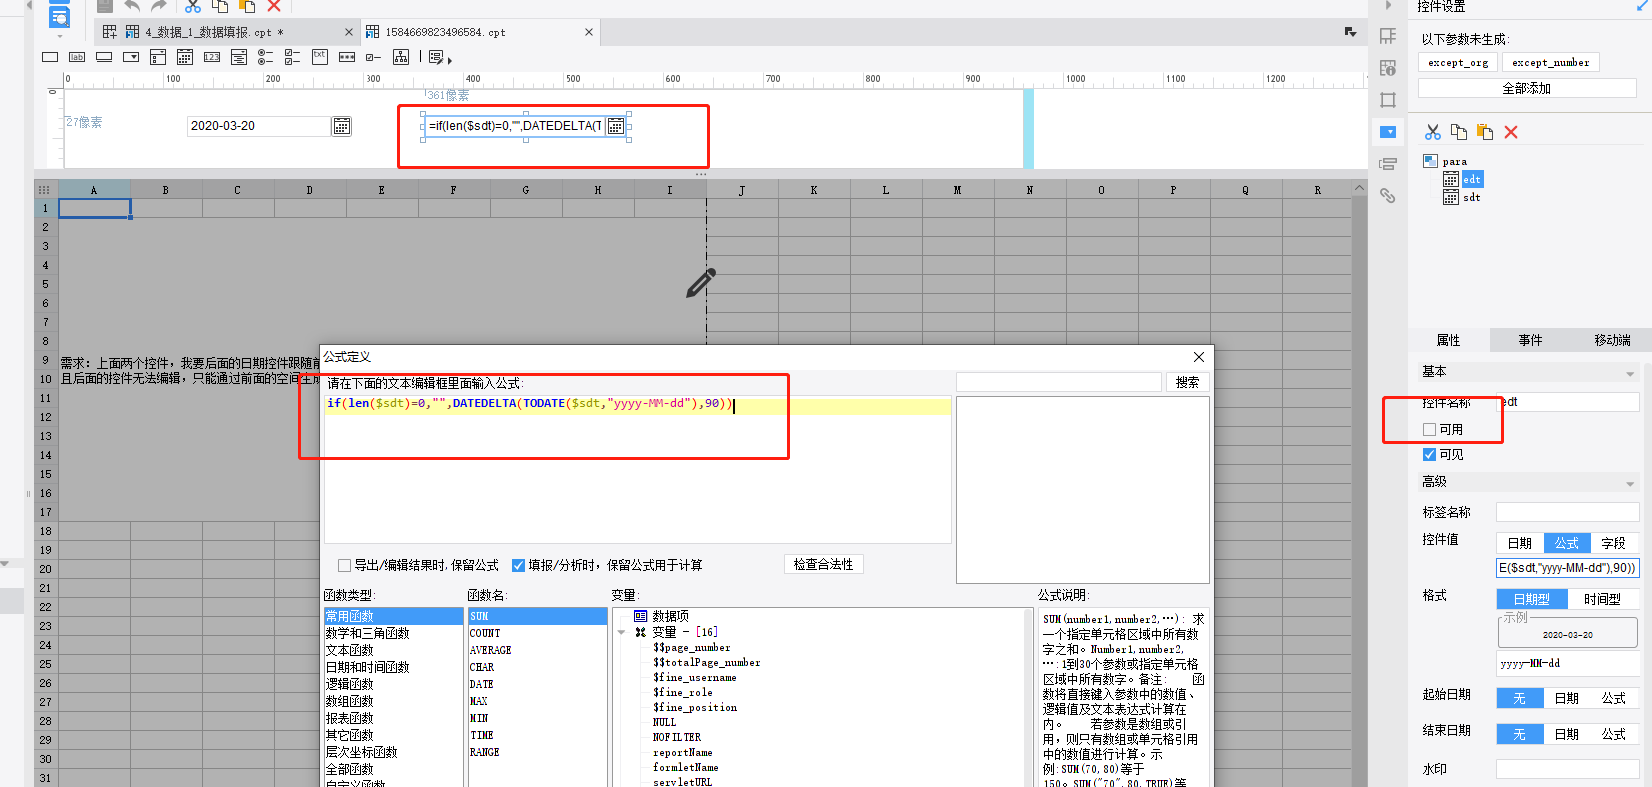Select the date calendar widget tool
The width and height of the screenshot is (1652, 787).
[185, 57]
